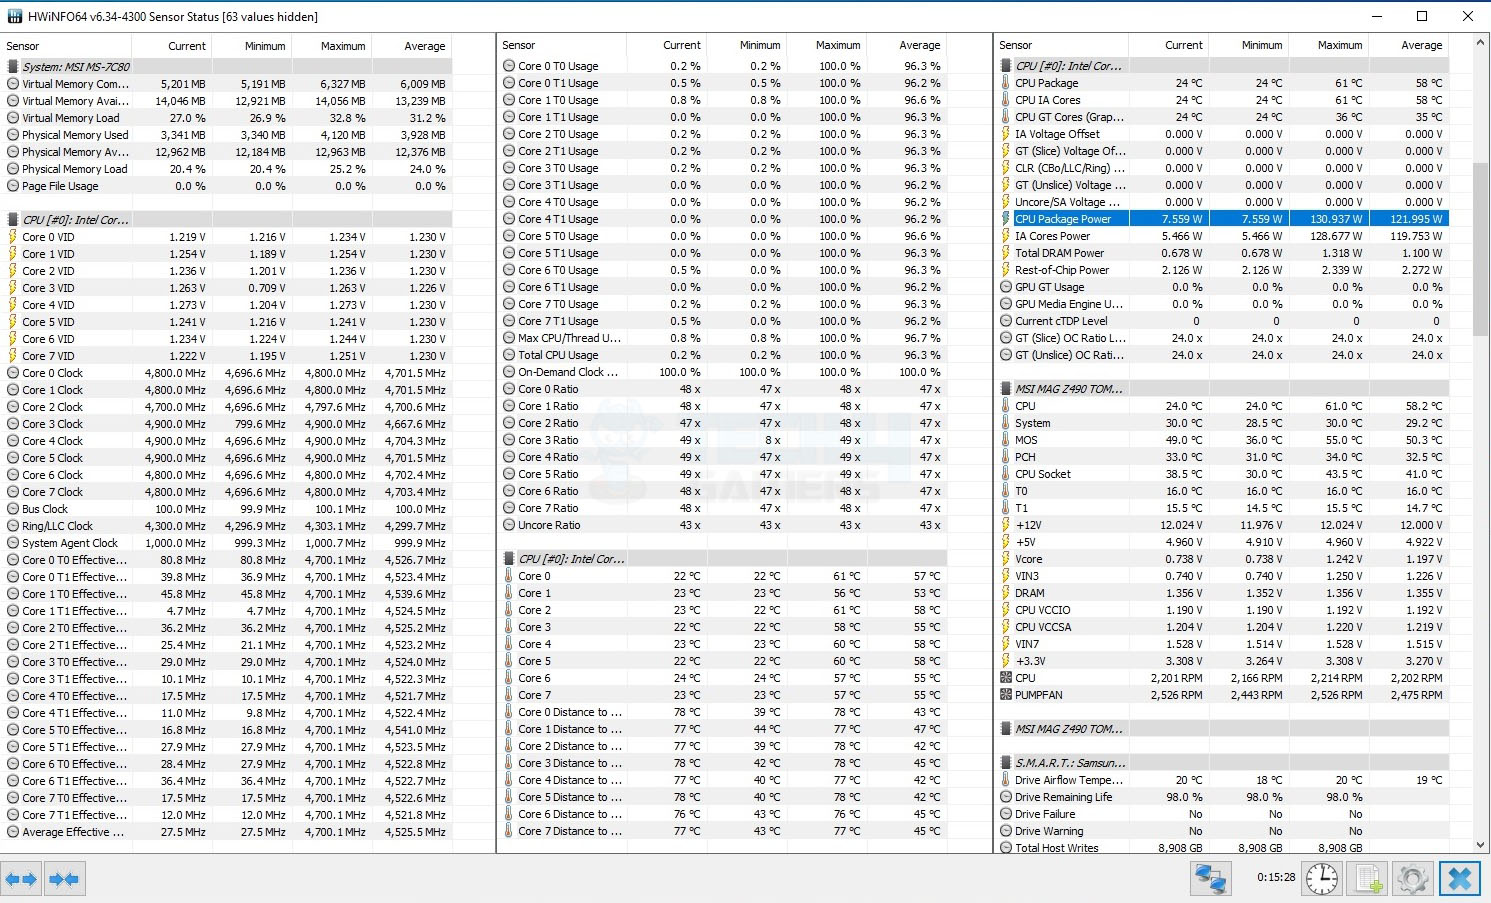Click the vertical scrollbar down arrow
Viewport: 1491px width, 903px height.
point(1481,846)
